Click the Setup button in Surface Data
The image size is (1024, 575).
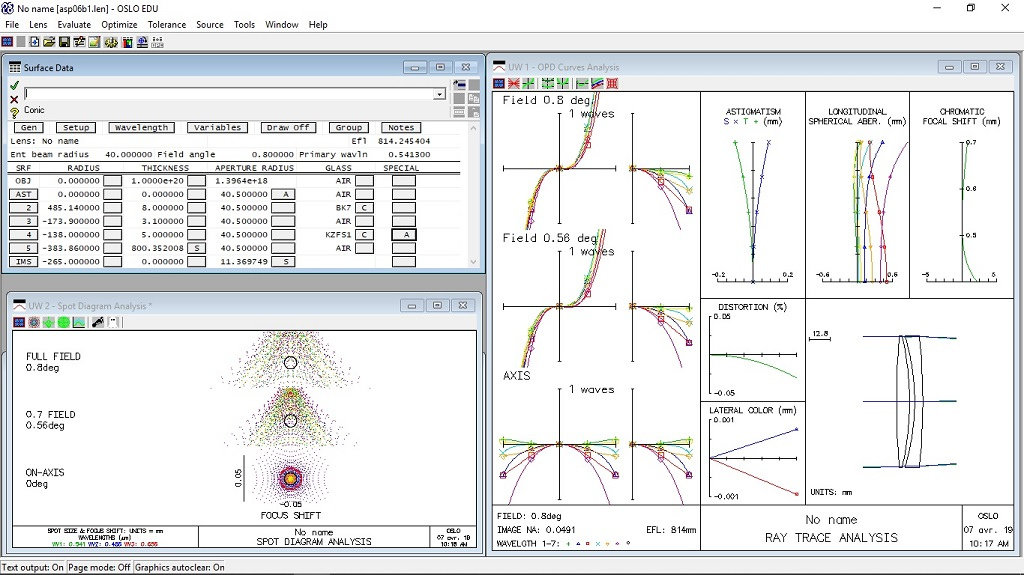(76, 127)
